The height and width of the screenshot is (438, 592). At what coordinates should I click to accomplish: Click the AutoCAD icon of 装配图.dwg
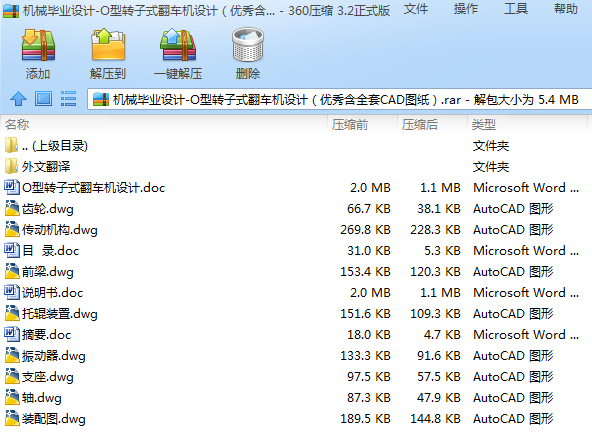[x=12, y=418]
